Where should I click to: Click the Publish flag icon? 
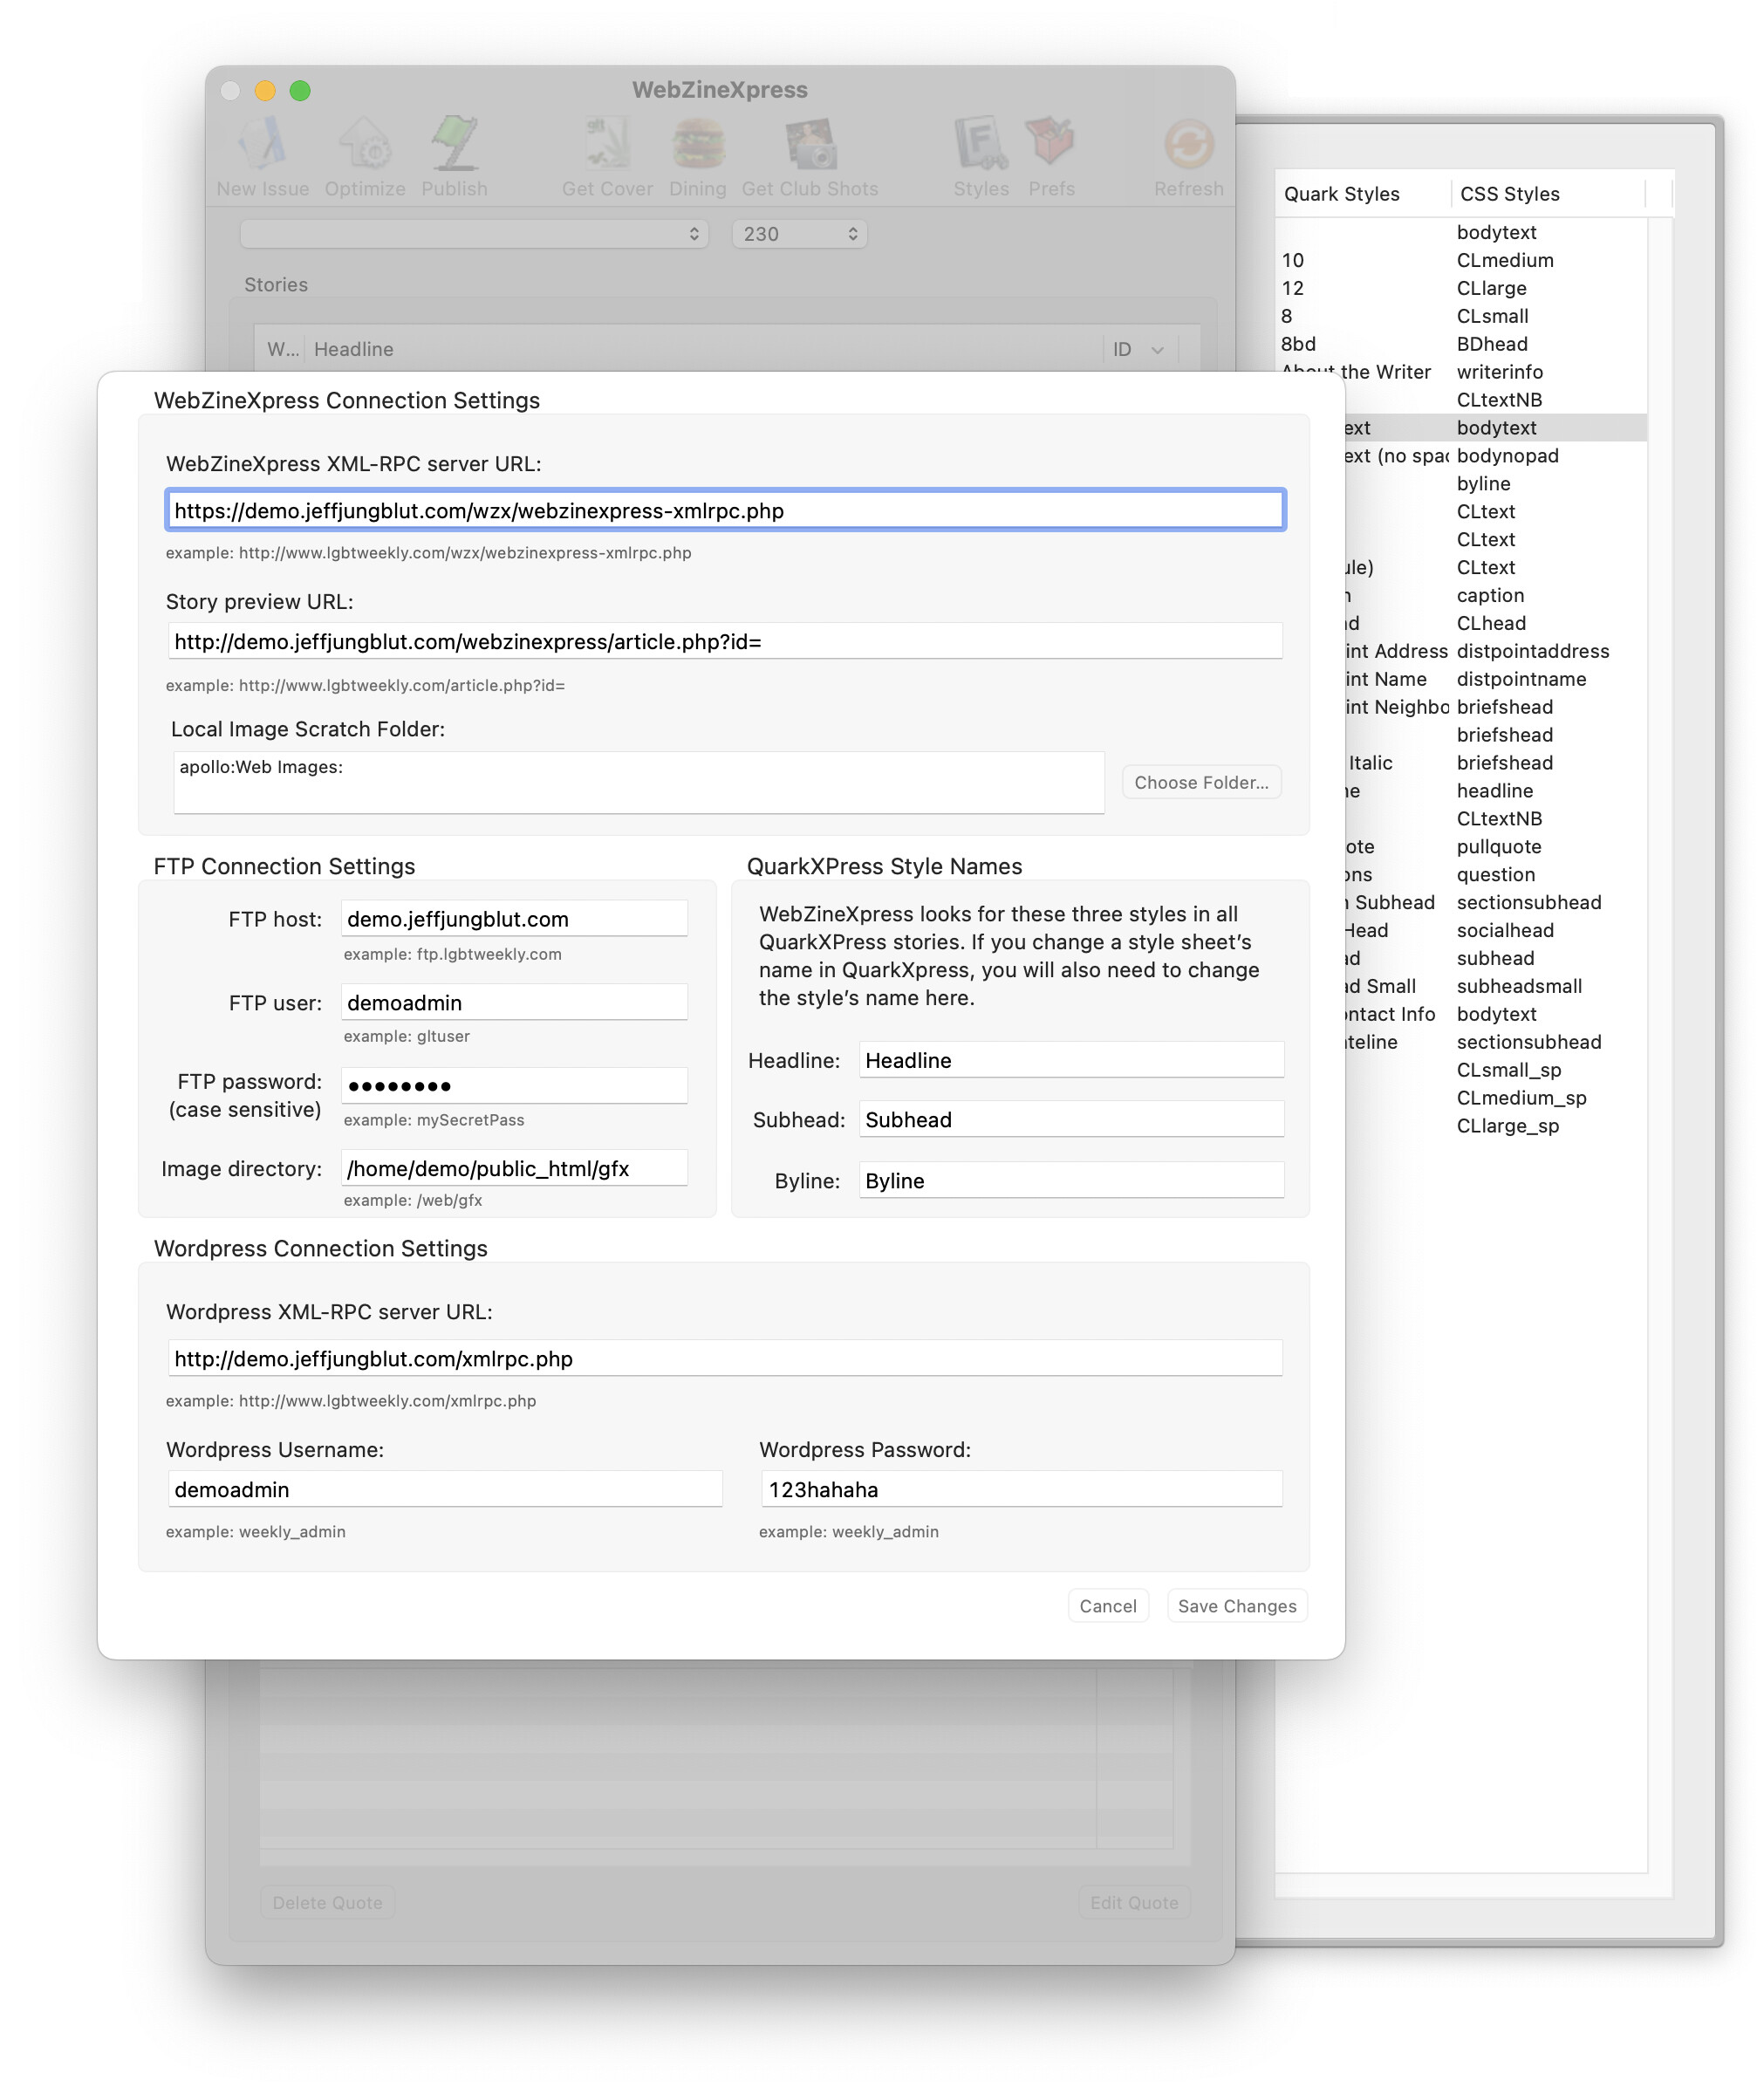pyautogui.click(x=454, y=144)
